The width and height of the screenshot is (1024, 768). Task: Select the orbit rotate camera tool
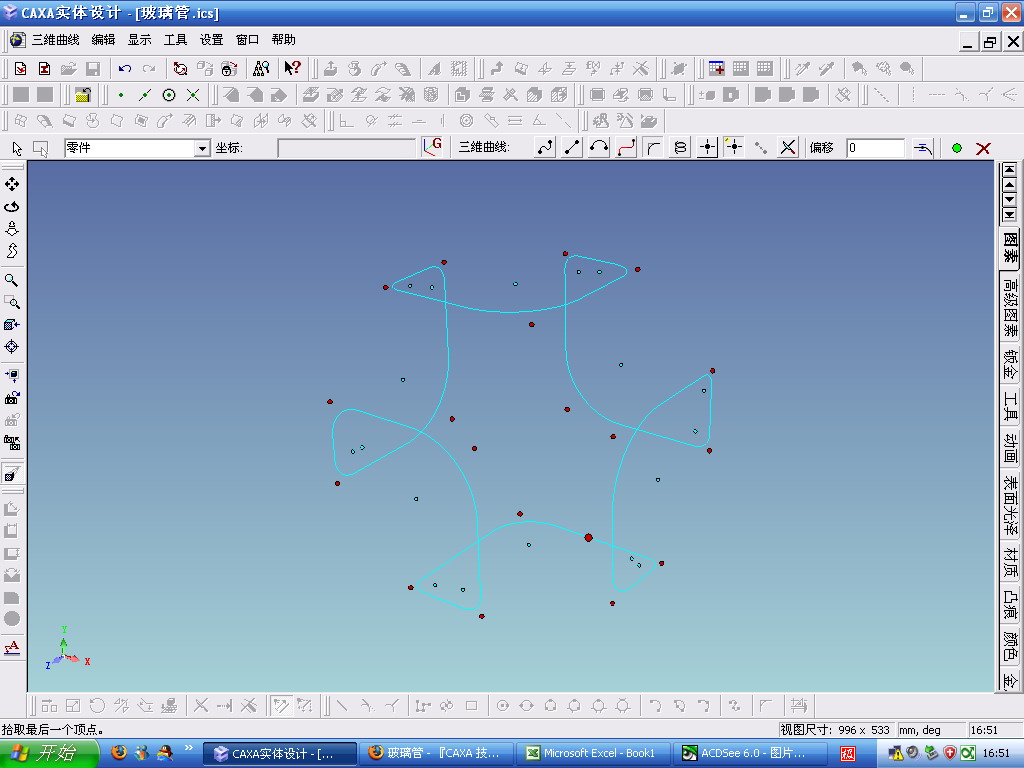(12, 207)
